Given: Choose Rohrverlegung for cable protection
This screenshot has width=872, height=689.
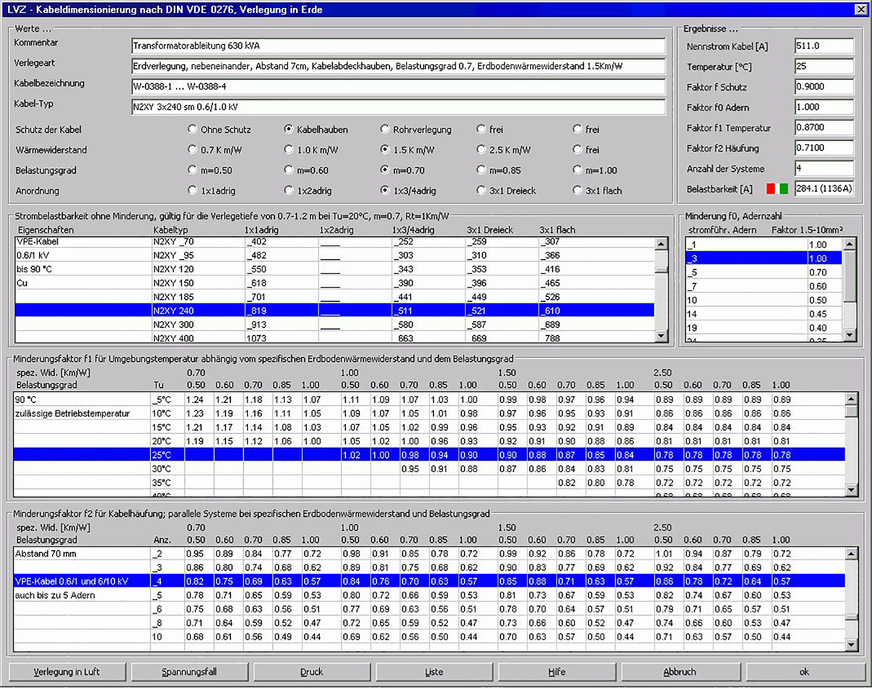Looking at the screenshot, I should (x=385, y=129).
